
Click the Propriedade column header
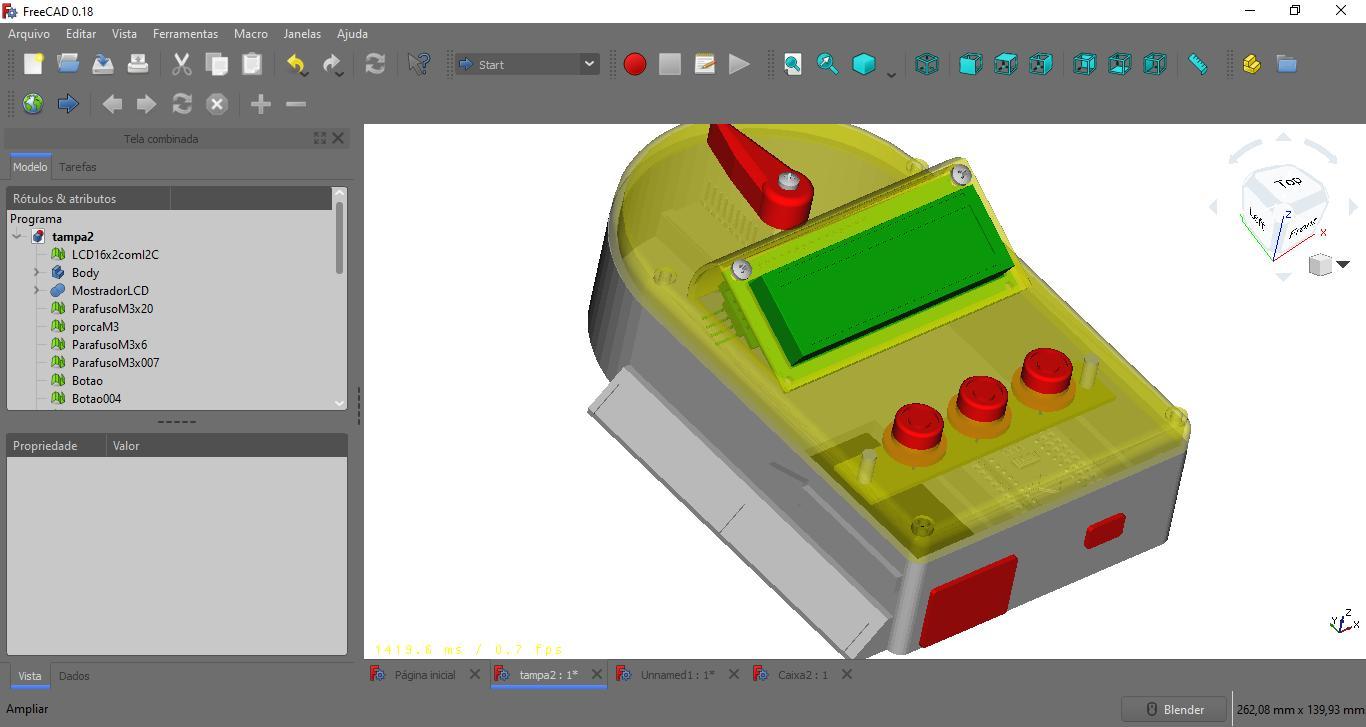tap(56, 446)
